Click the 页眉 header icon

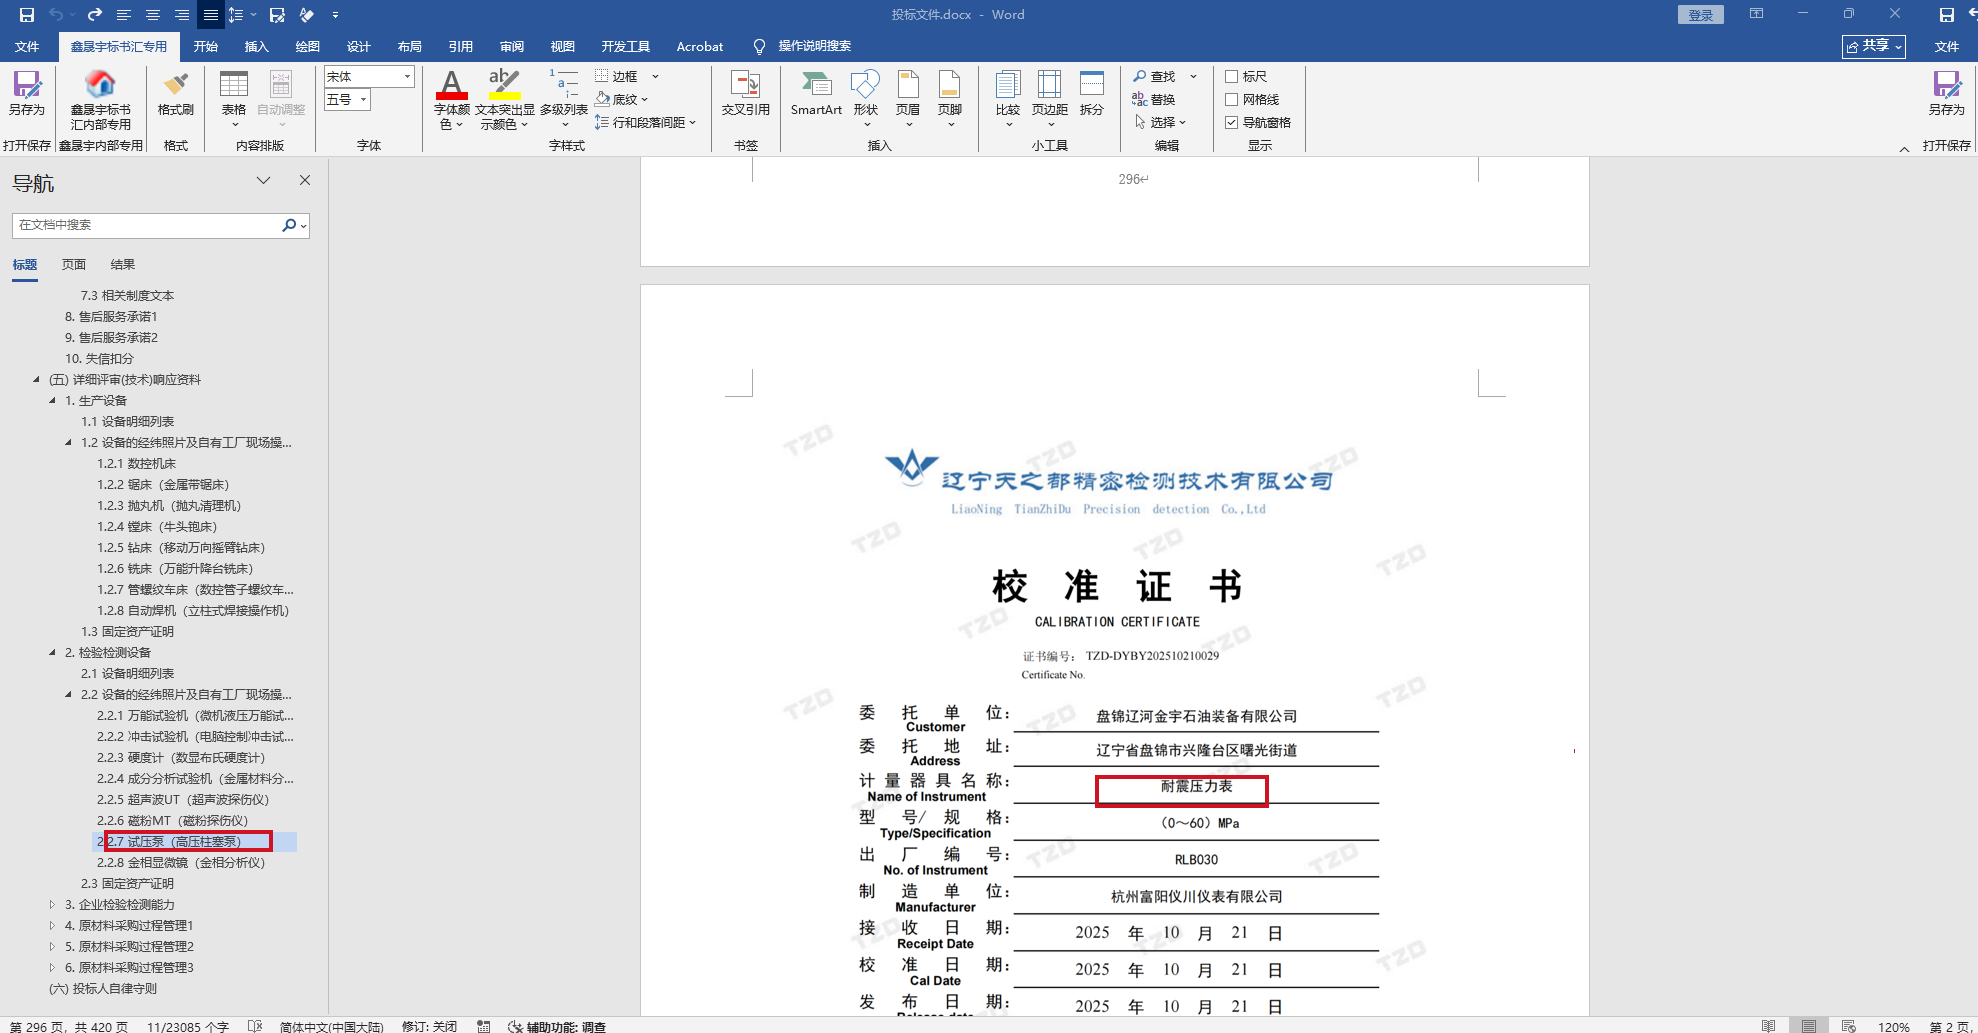pyautogui.click(x=908, y=98)
